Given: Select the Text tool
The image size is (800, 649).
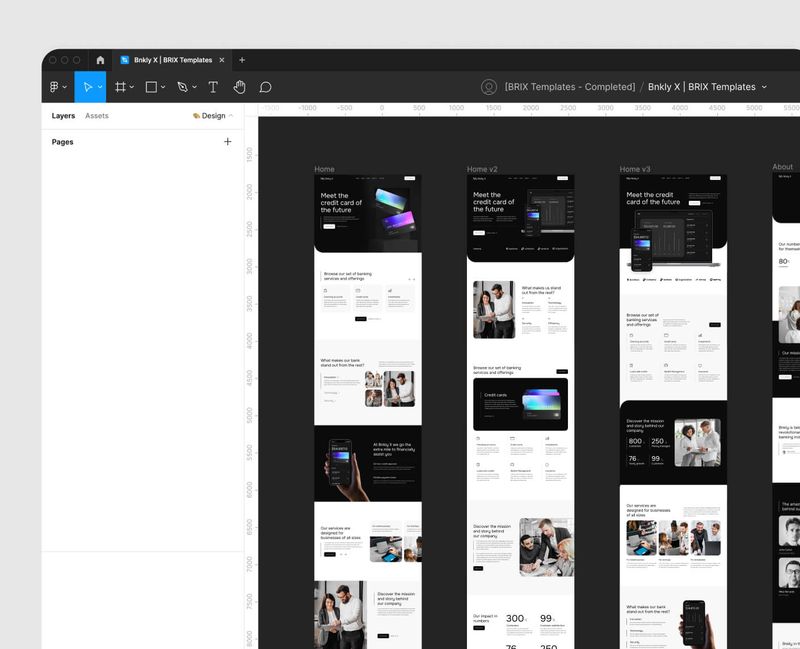Looking at the screenshot, I should click(x=213, y=87).
